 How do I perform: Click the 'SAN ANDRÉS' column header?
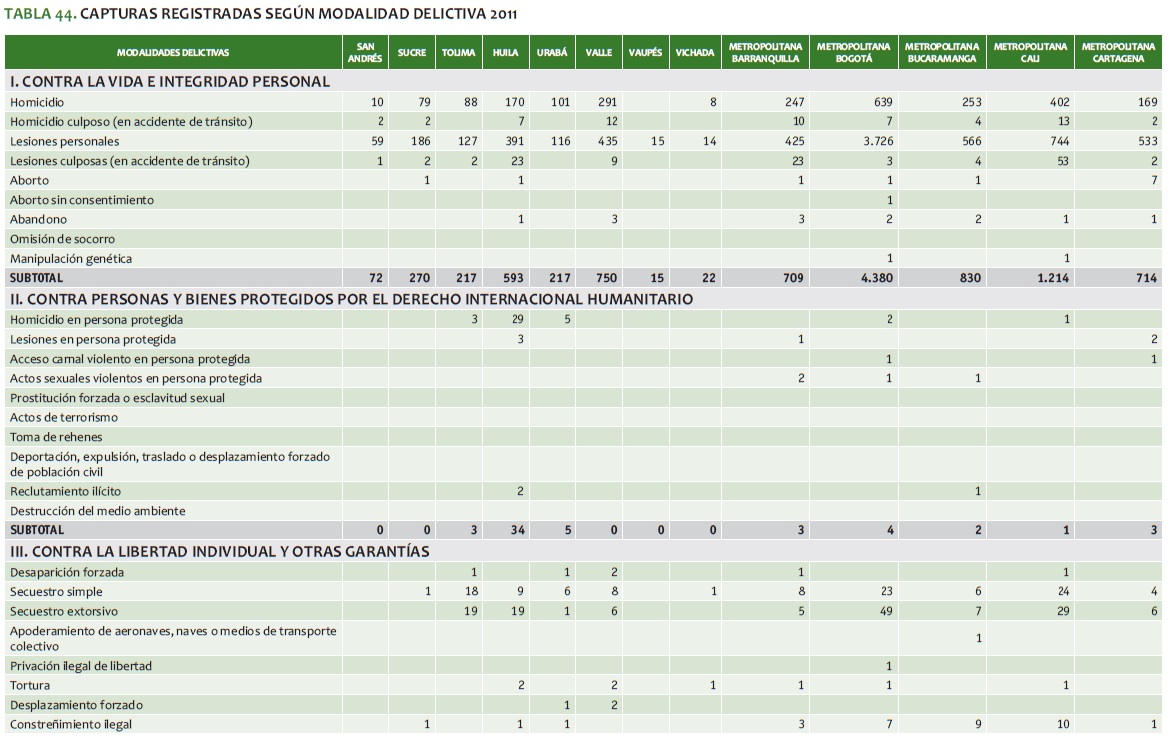[364, 52]
